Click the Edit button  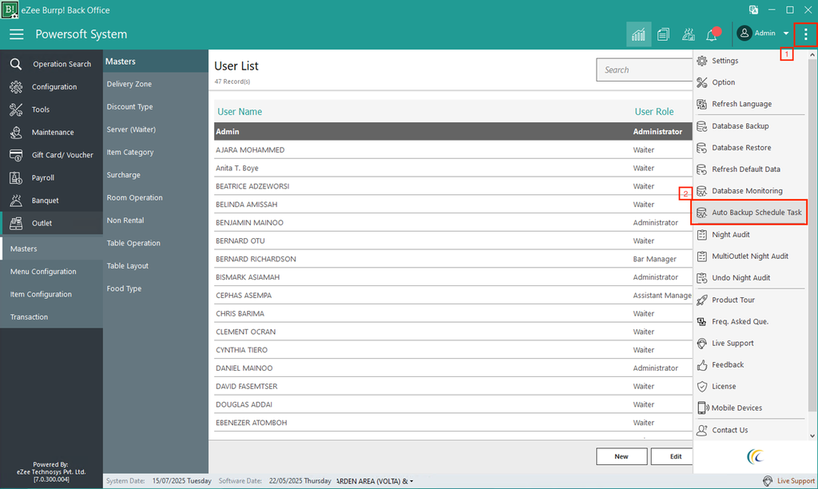pos(675,456)
